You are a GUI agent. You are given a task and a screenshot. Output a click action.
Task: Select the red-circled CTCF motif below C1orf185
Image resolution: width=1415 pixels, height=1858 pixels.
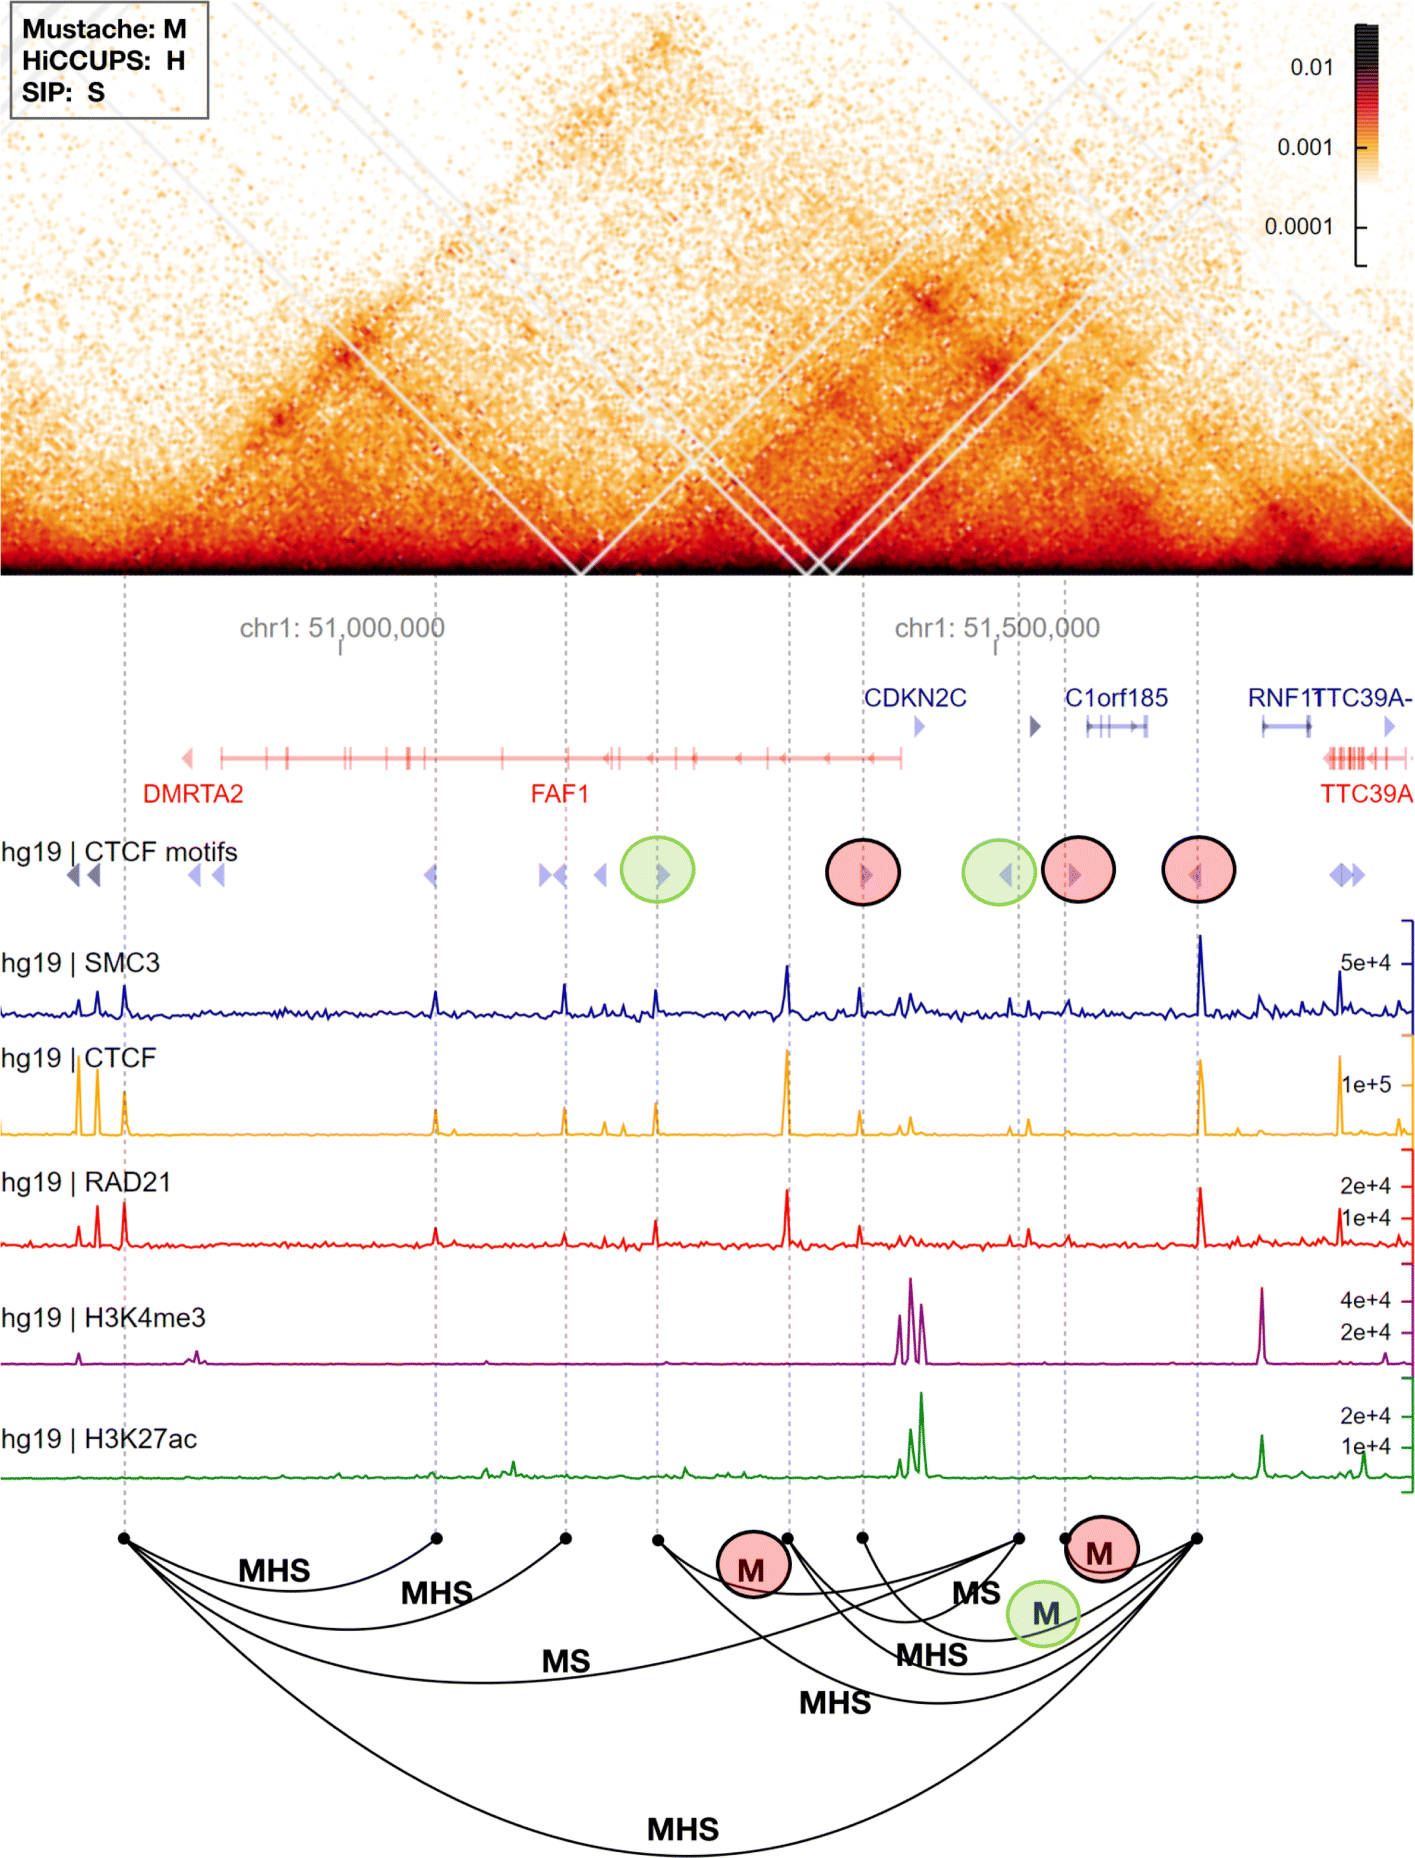point(1078,869)
